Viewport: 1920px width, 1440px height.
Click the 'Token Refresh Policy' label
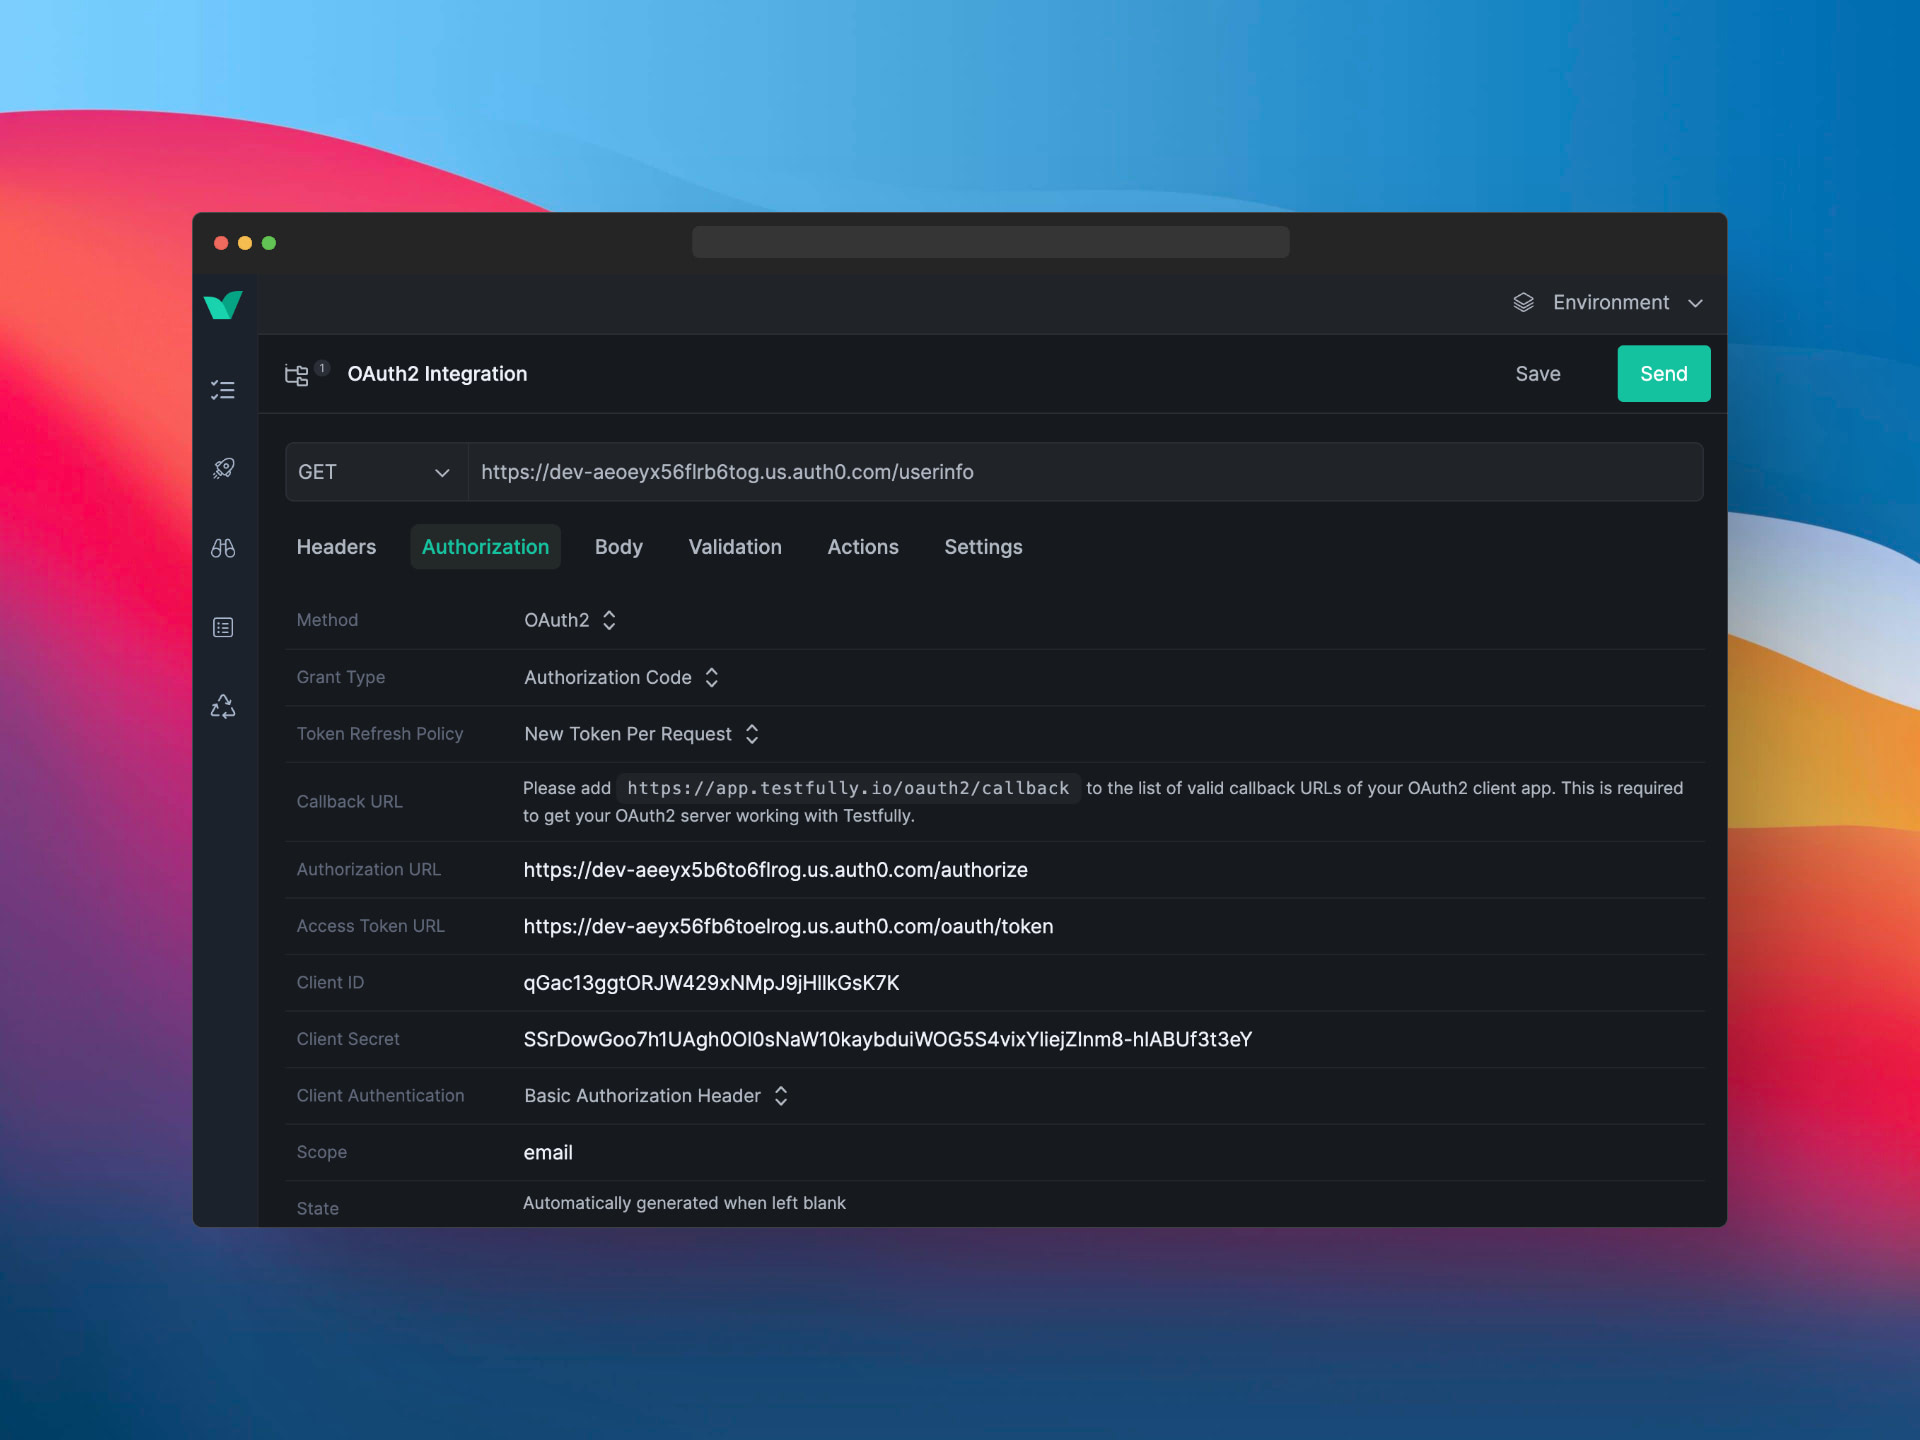click(380, 734)
